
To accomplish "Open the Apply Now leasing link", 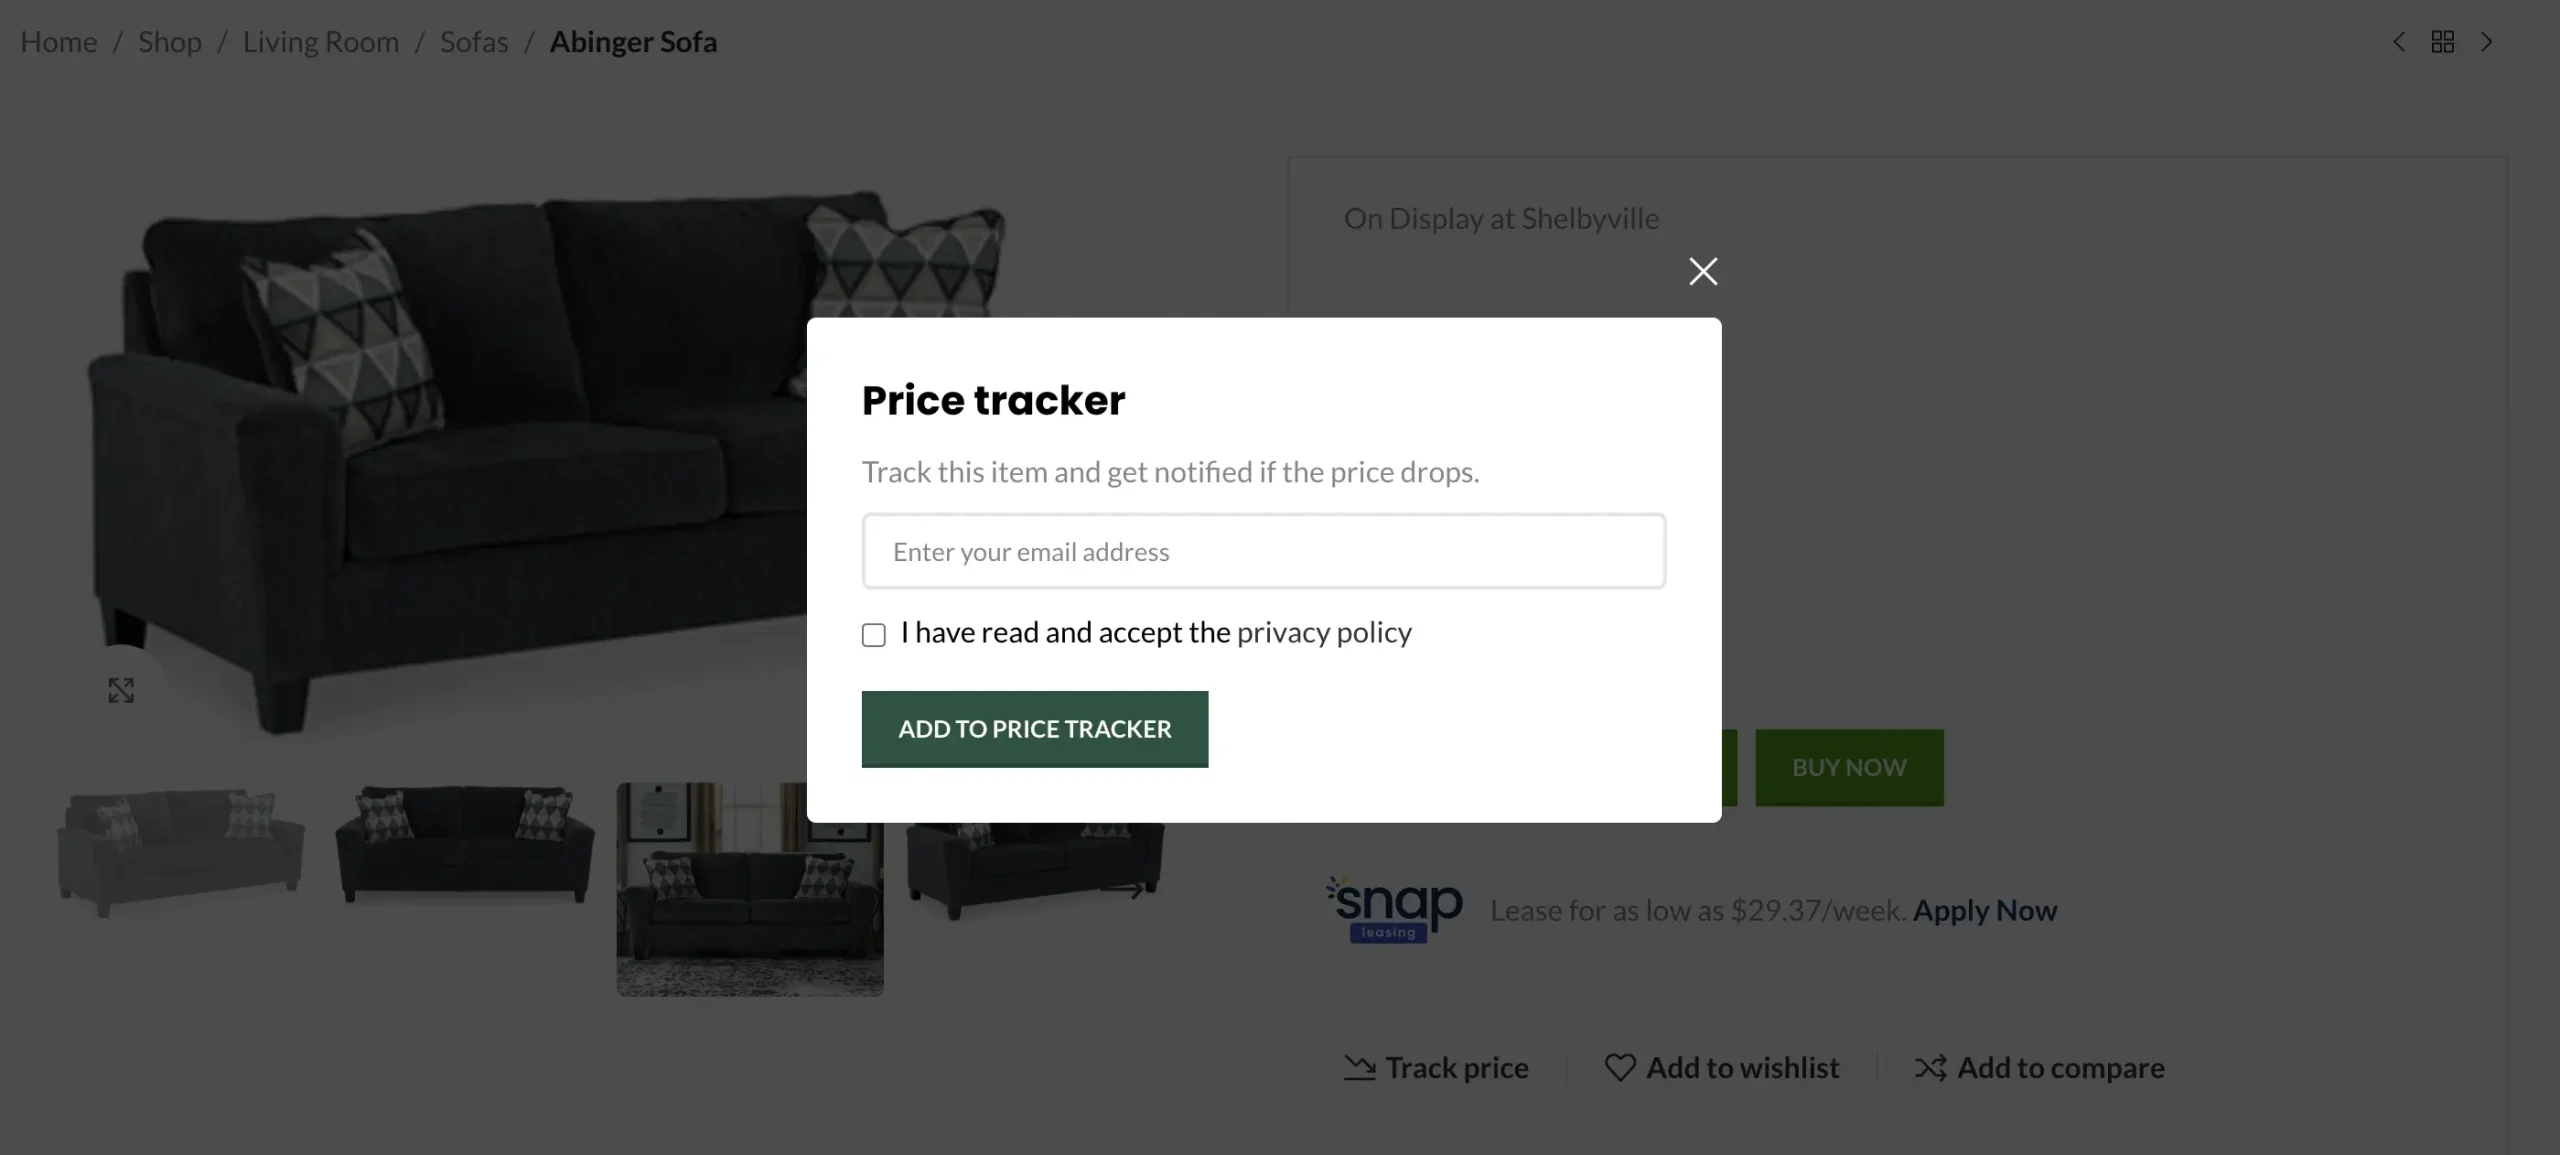I will point(1985,910).
